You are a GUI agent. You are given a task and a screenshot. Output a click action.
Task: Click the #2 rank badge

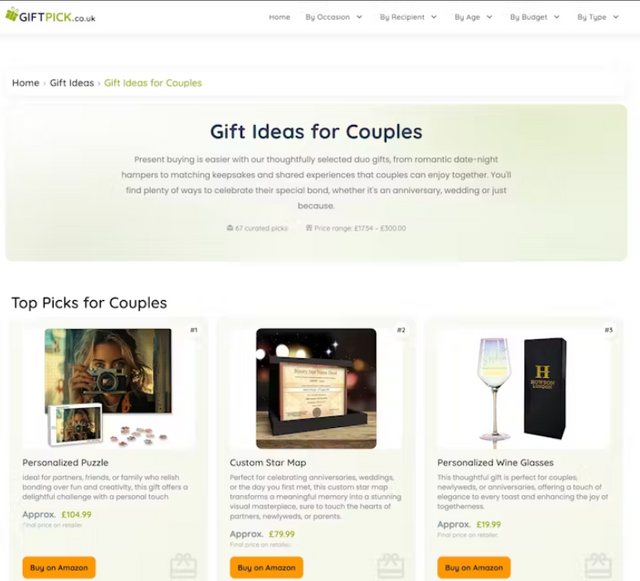pos(401,330)
